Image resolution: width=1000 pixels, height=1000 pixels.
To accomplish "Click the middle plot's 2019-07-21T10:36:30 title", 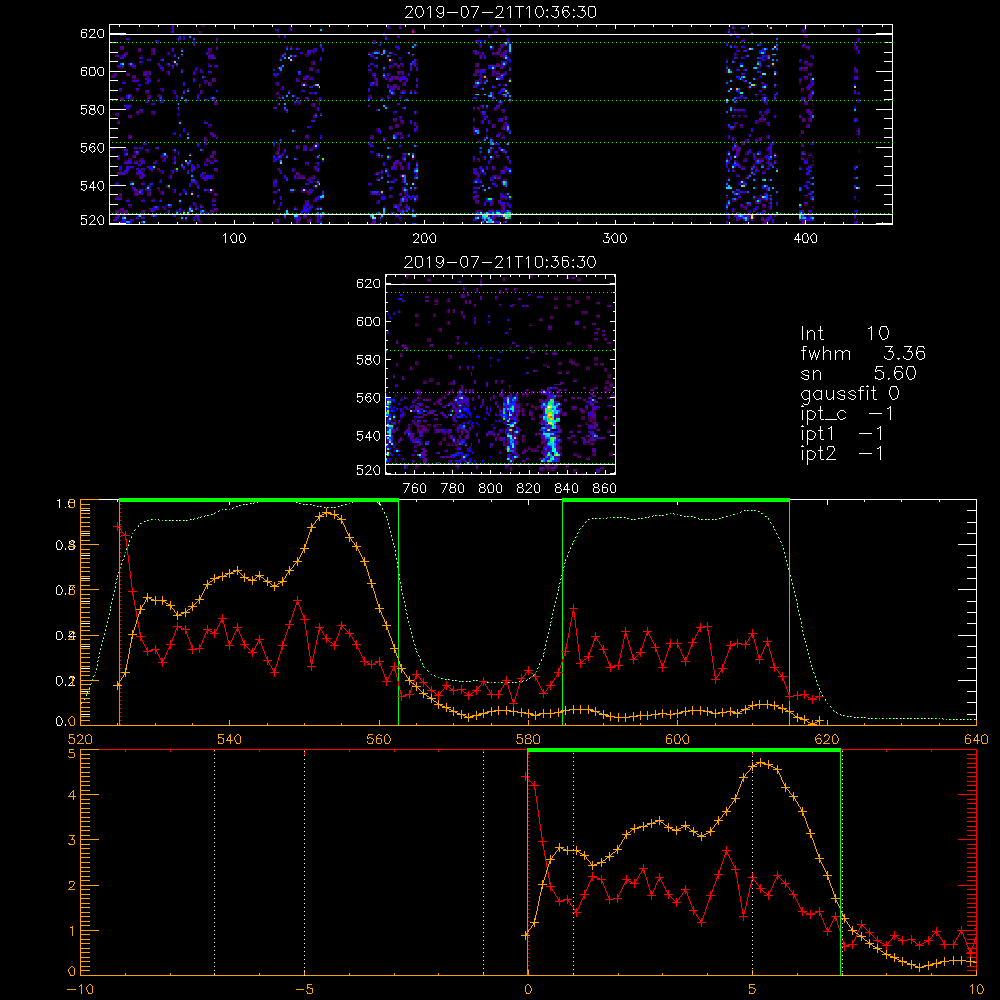I will [x=501, y=262].
